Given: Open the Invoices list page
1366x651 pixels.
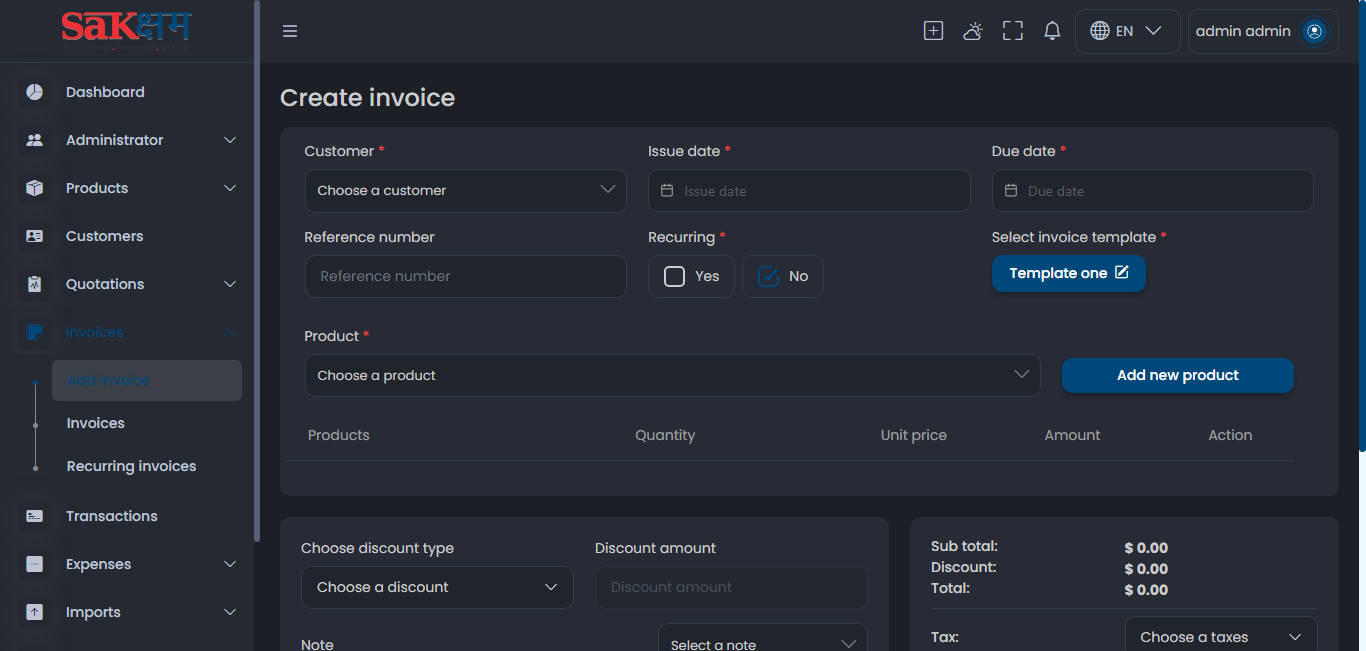Looking at the screenshot, I should 95,422.
